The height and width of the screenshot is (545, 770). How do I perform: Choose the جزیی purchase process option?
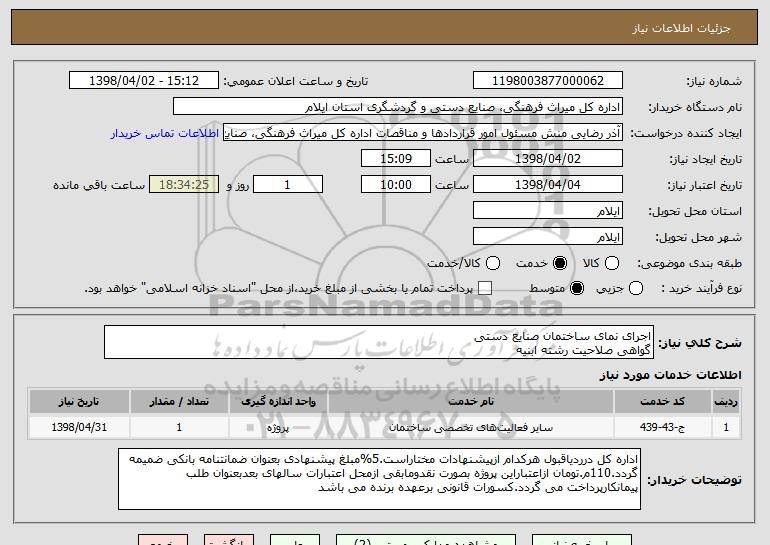coord(635,288)
